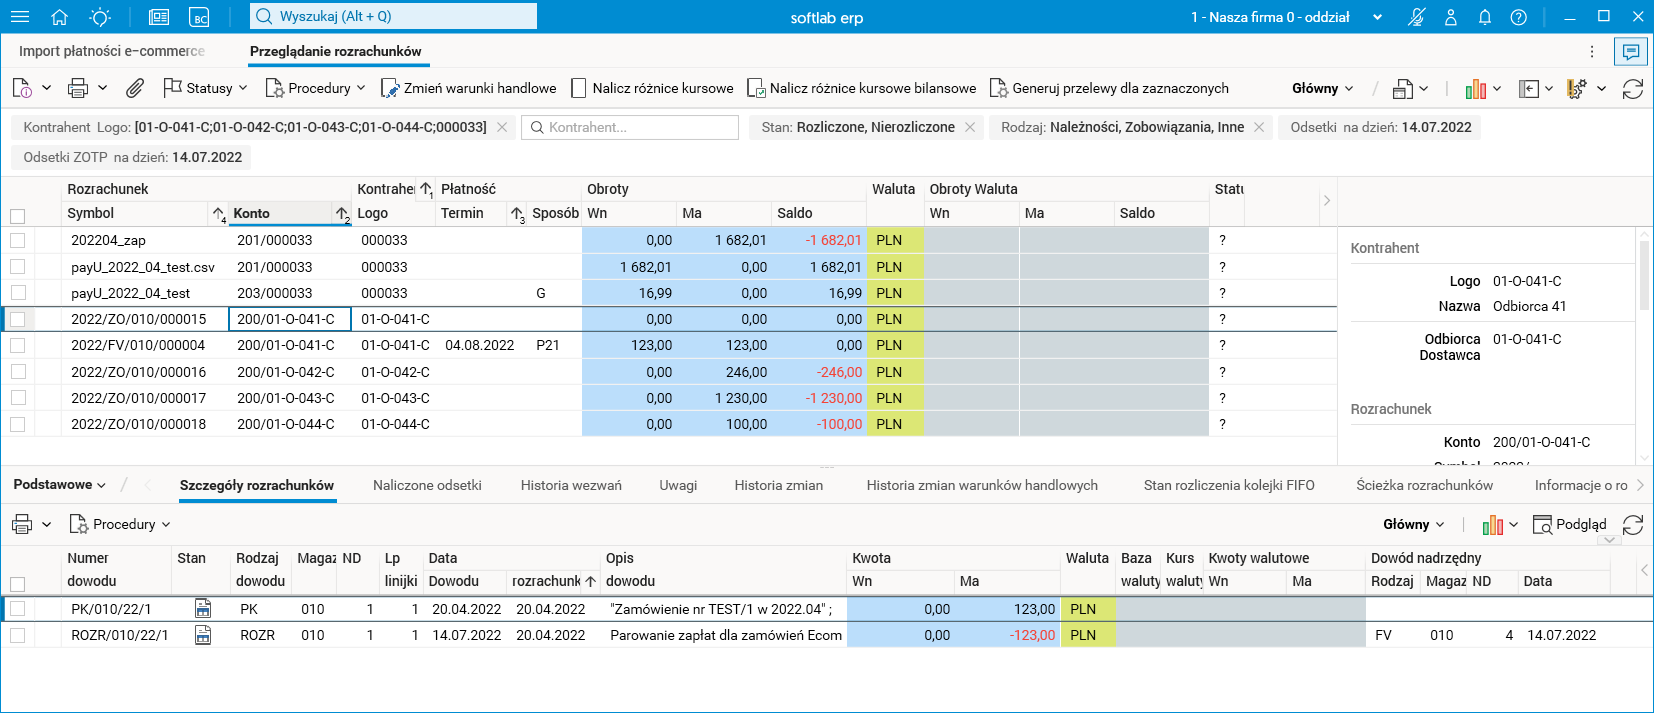Check the row 2022/FV/010/000004
The width and height of the screenshot is (1654, 713).
click(17, 345)
